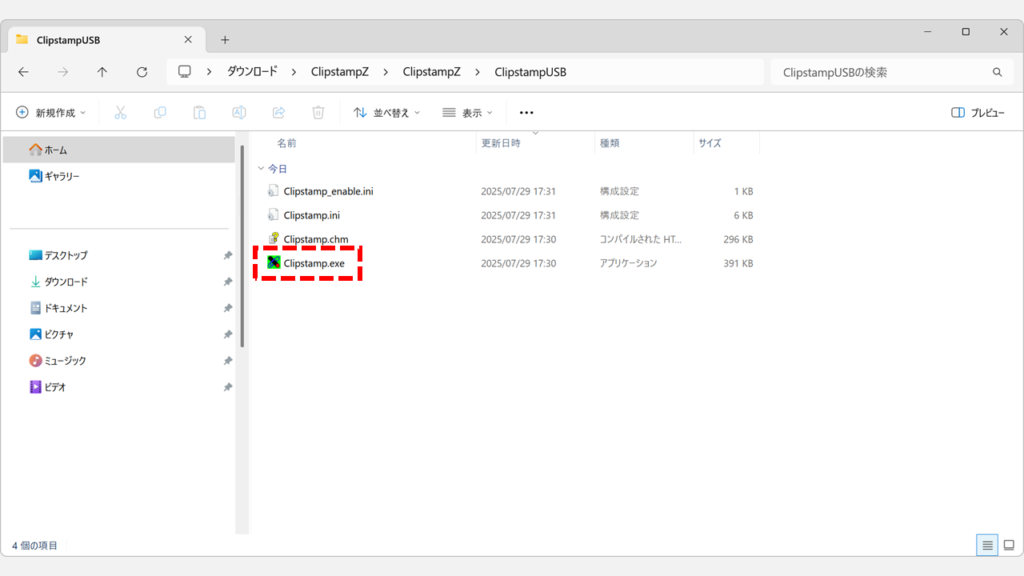Image resolution: width=1024 pixels, height=576 pixels.
Task: Unpin ピクチャ using its pin icon
Action: [227, 334]
